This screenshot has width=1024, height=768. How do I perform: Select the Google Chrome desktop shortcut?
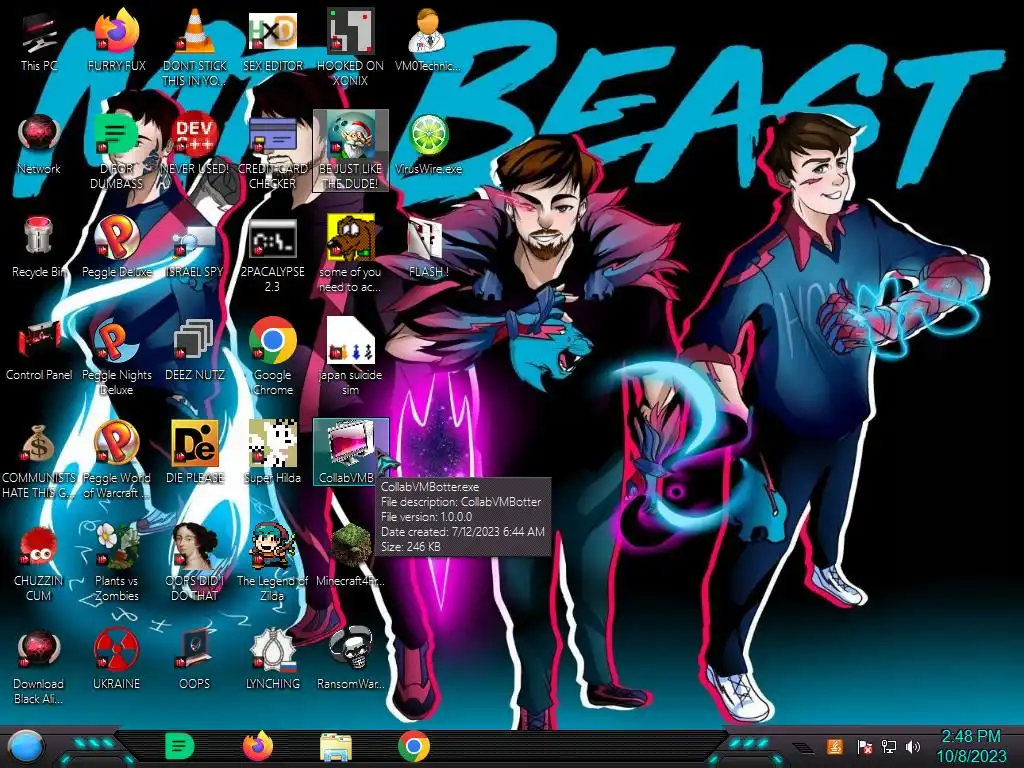(x=272, y=358)
